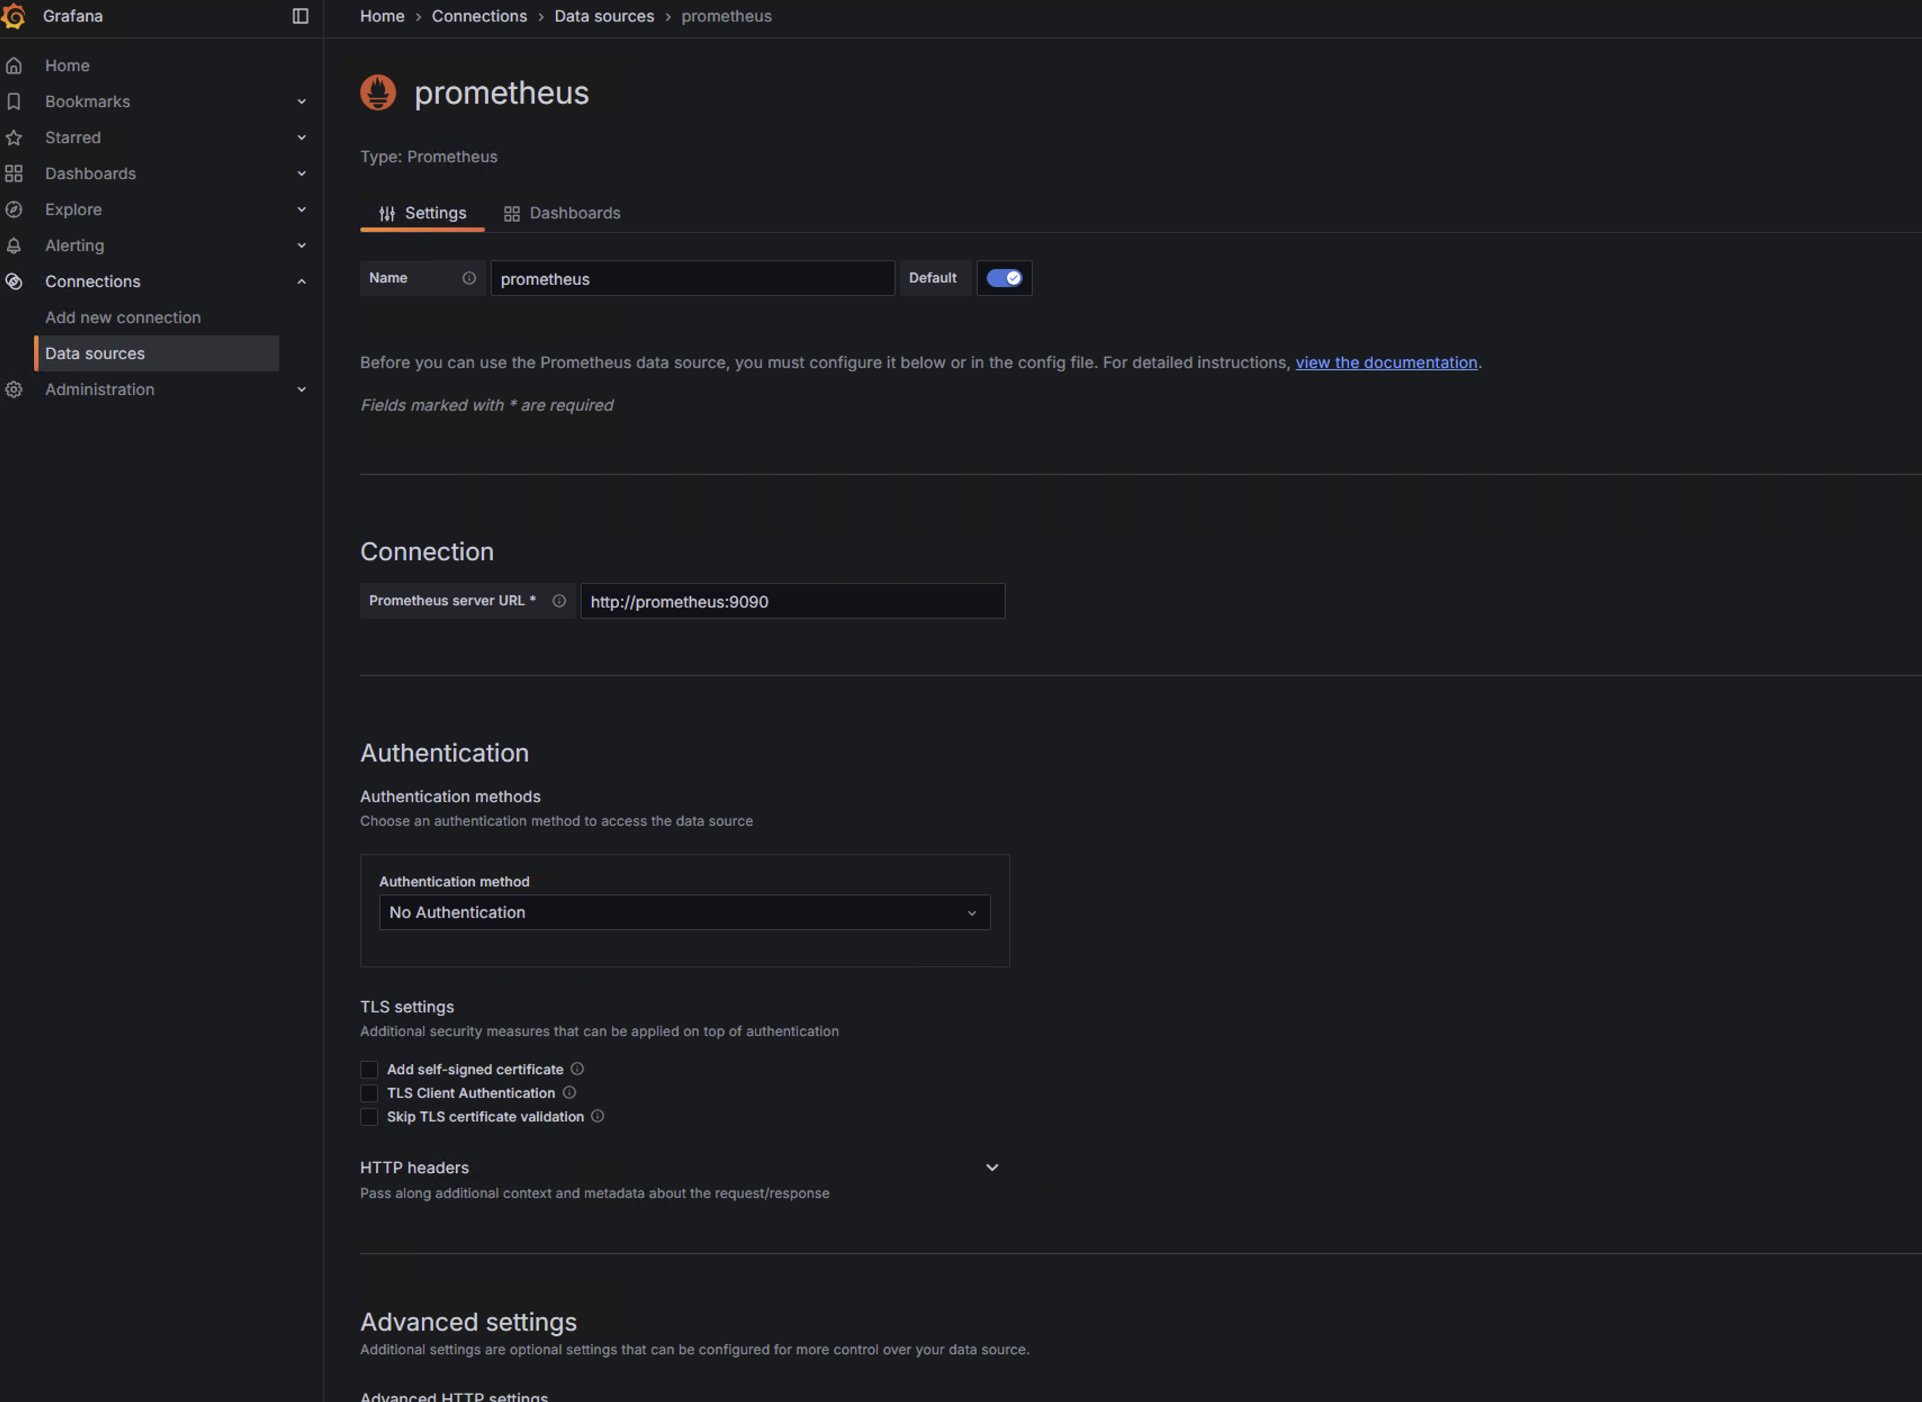Image resolution: width=1922 pixels, height=1402 pixels.
Task: Click info icon next to Prometheus server URL
Action: click(x=559, y=601)
